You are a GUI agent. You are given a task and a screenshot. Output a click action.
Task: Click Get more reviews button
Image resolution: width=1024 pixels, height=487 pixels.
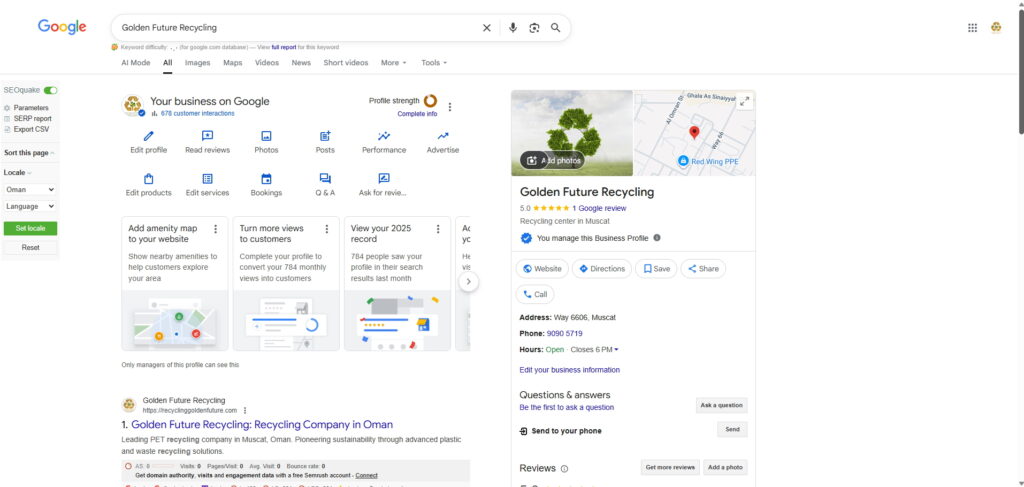(x=670, y=467)
